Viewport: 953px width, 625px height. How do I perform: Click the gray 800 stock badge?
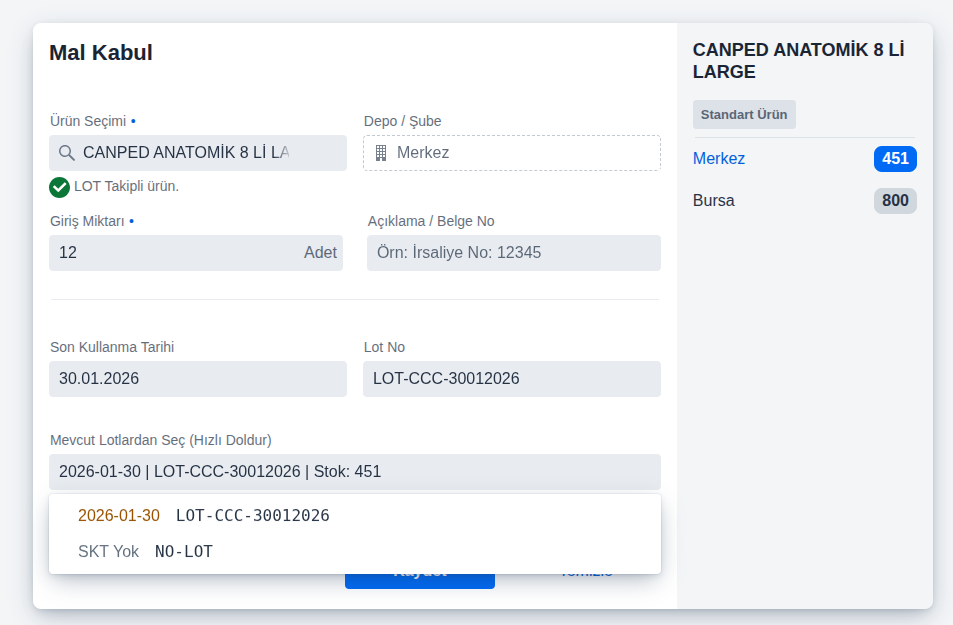click(895, 201)
